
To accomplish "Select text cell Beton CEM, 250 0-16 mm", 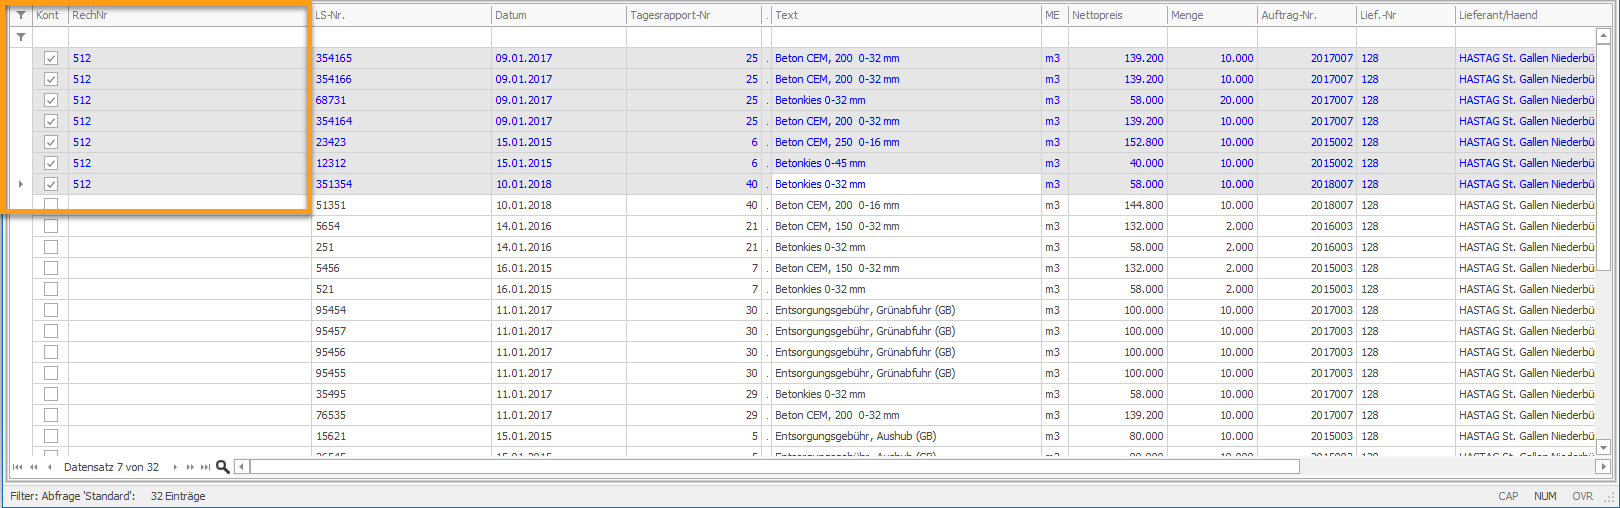I will click(x=906, y=142).
